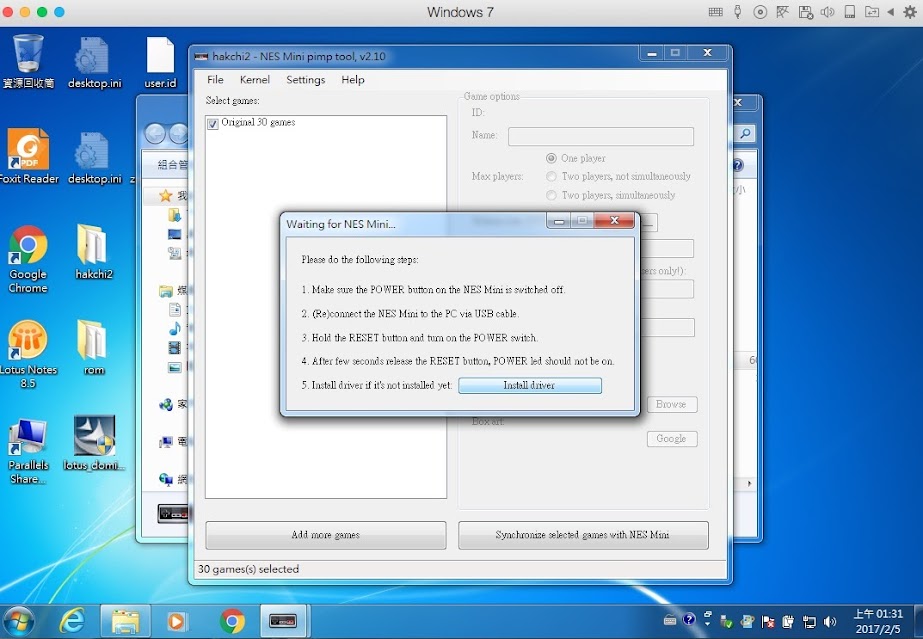Select the Google Chrome desktop shortcut
The image size is (923, 639).
pos(28,259)
